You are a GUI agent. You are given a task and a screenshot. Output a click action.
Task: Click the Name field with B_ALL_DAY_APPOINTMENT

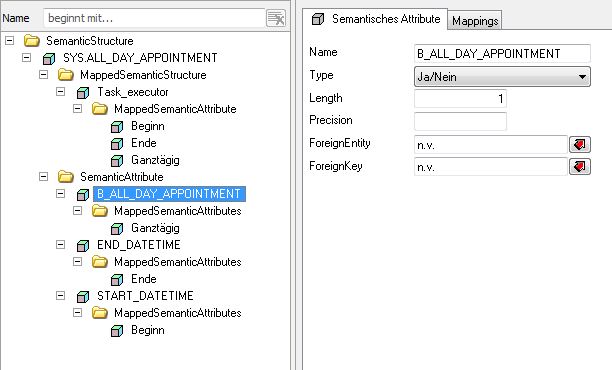[x=502, y=53]
